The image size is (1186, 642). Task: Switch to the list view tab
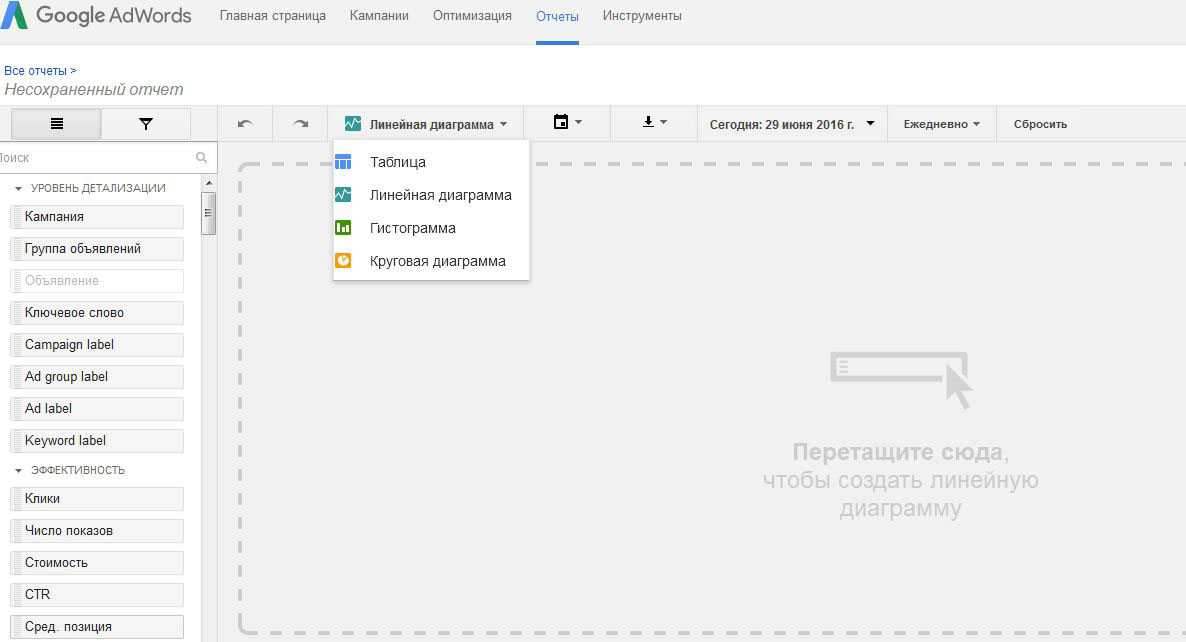click(x=56, y=124)
